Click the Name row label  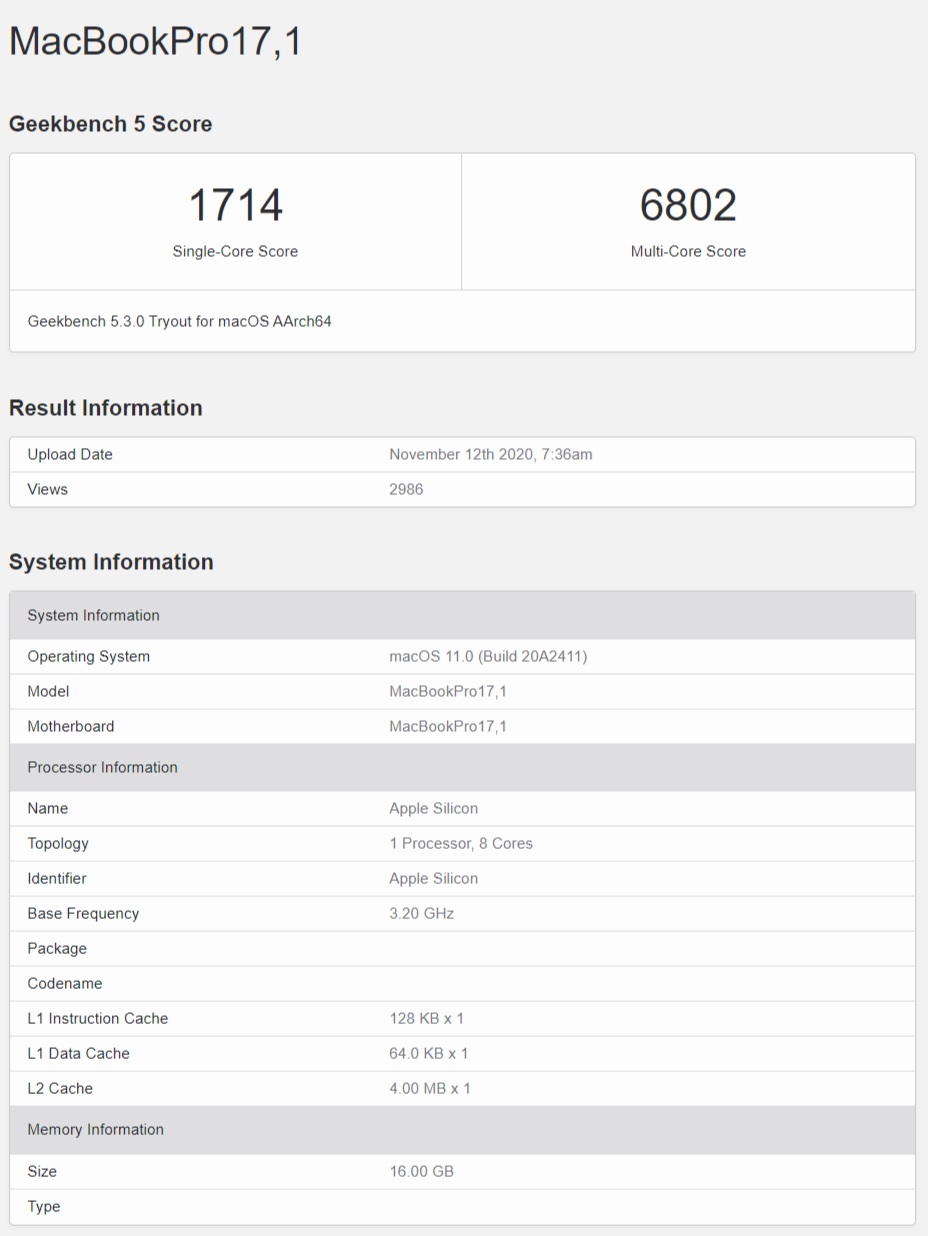tap(48, 808)
